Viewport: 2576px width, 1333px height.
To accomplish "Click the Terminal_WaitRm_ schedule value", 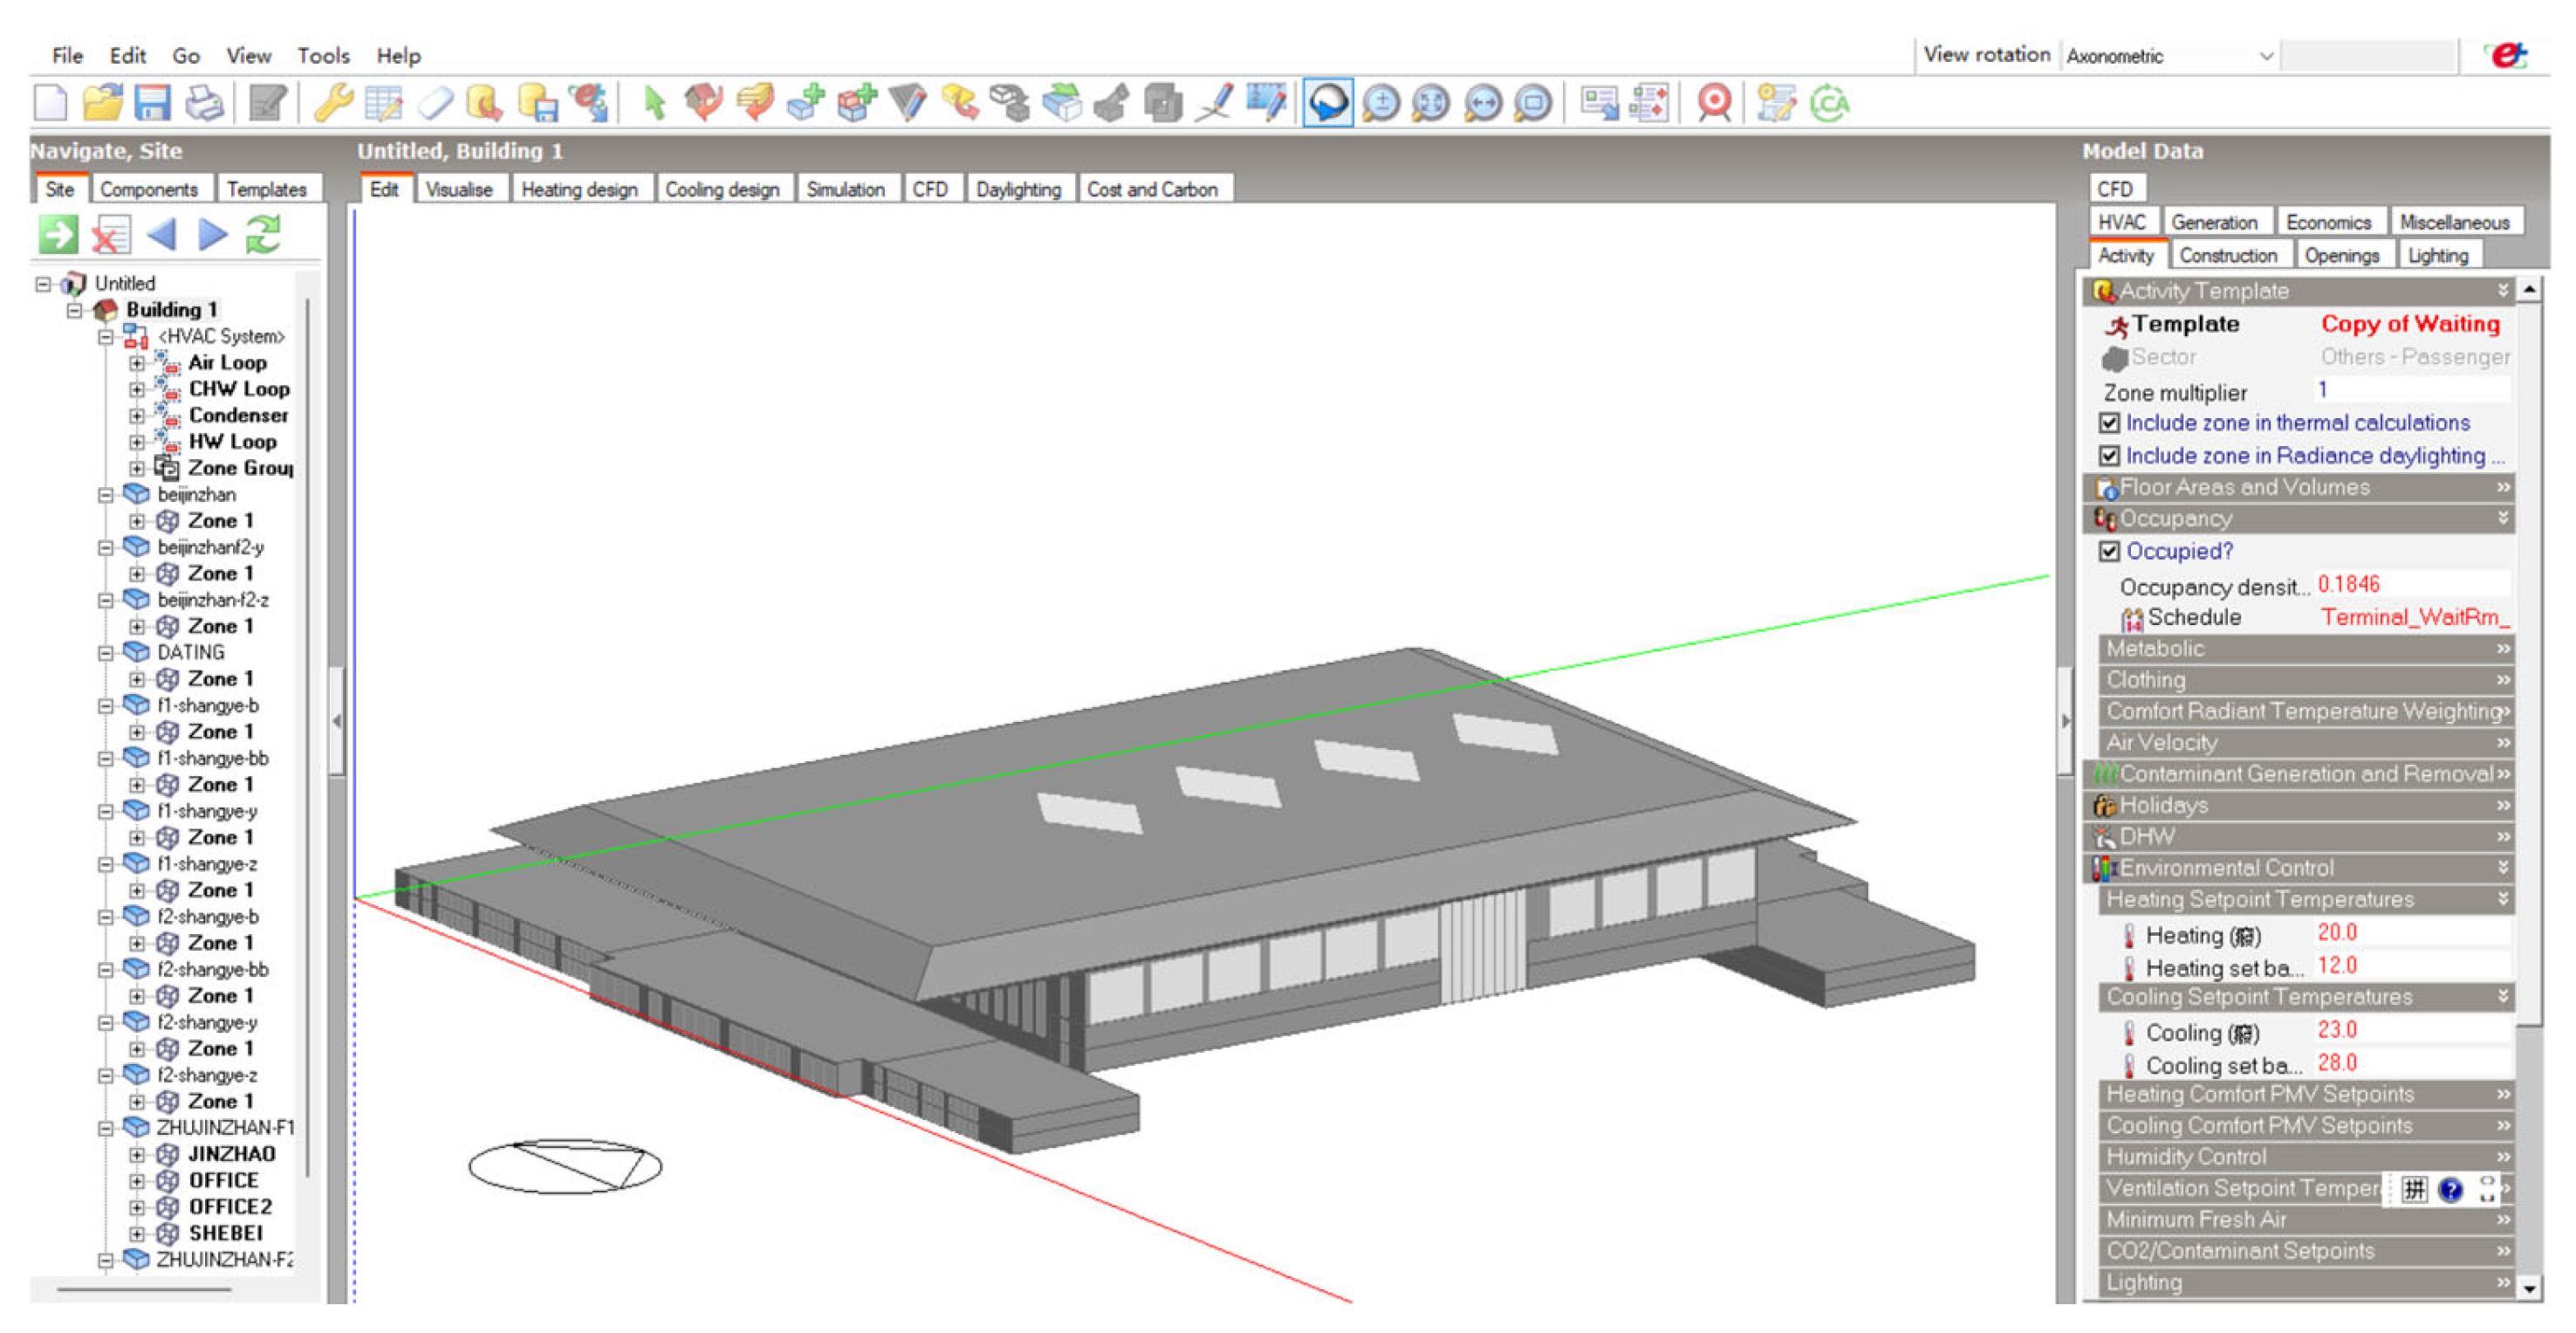I will [x=2415, y=618].
